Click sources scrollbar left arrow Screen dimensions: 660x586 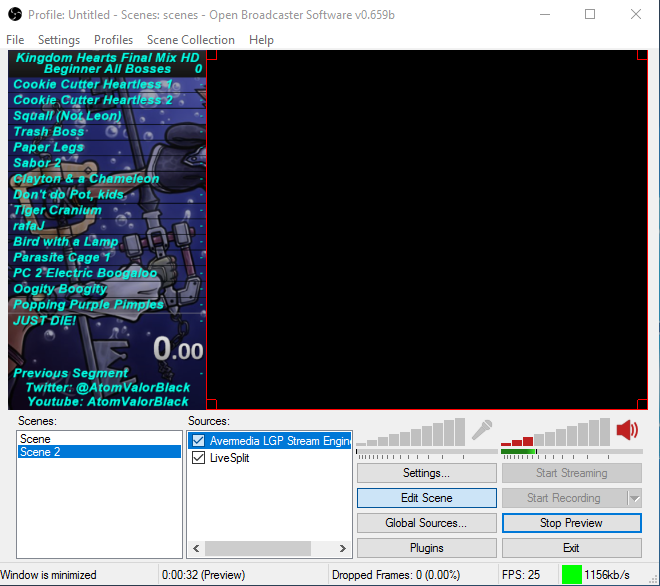196,548
